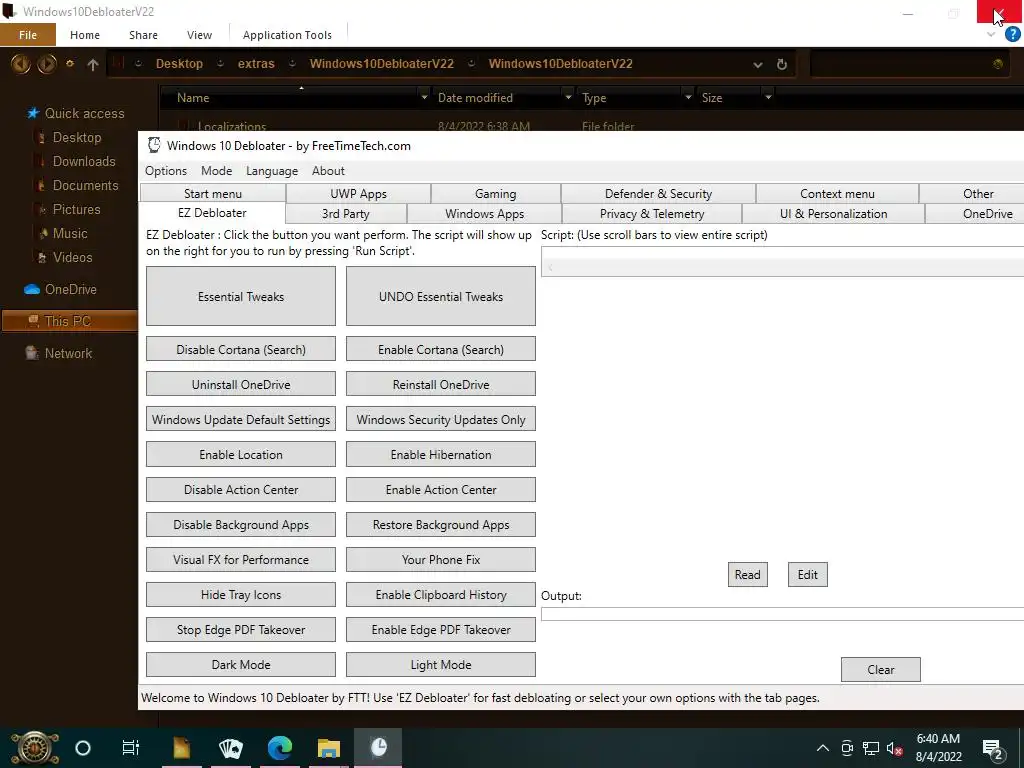Click the Clear output button

click(880, 669)
